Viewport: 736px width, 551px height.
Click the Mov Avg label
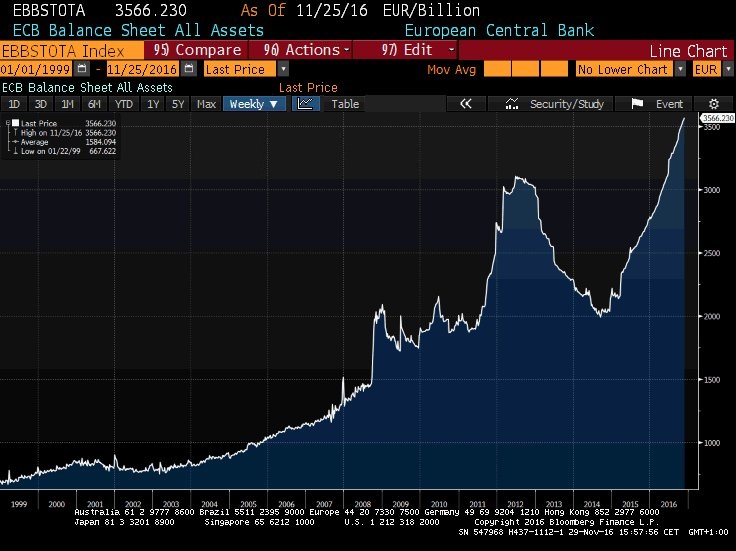click(x=451, y=69)
